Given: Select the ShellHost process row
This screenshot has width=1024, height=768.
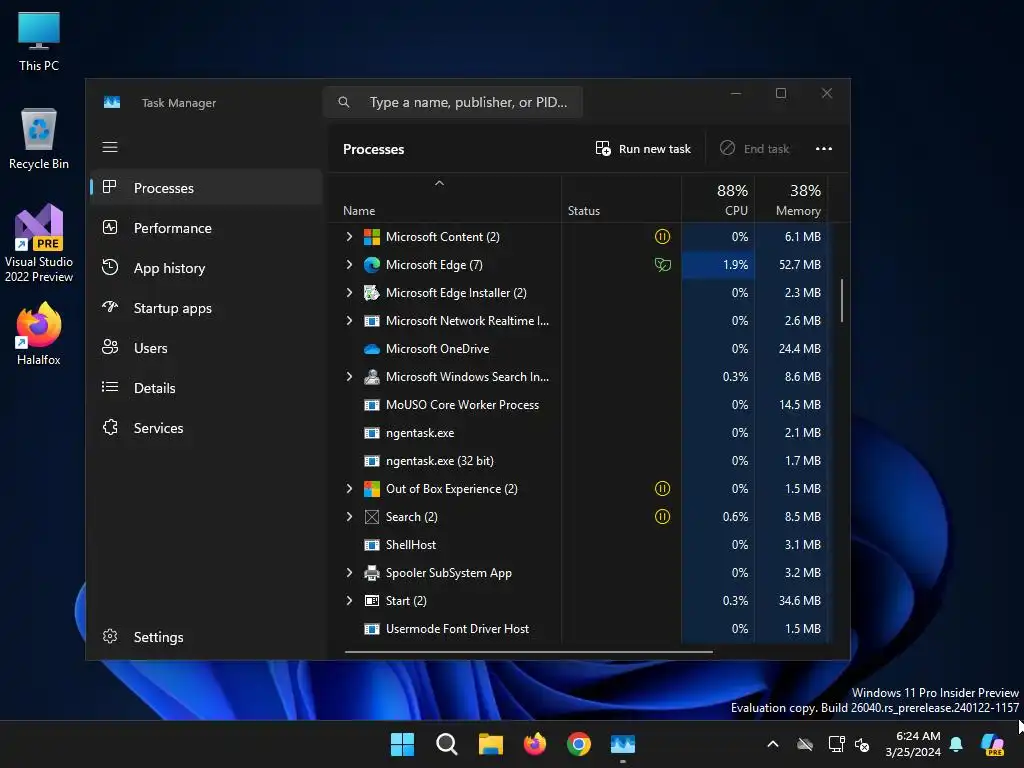Looking at the screenshot, I should coord(579,545).
